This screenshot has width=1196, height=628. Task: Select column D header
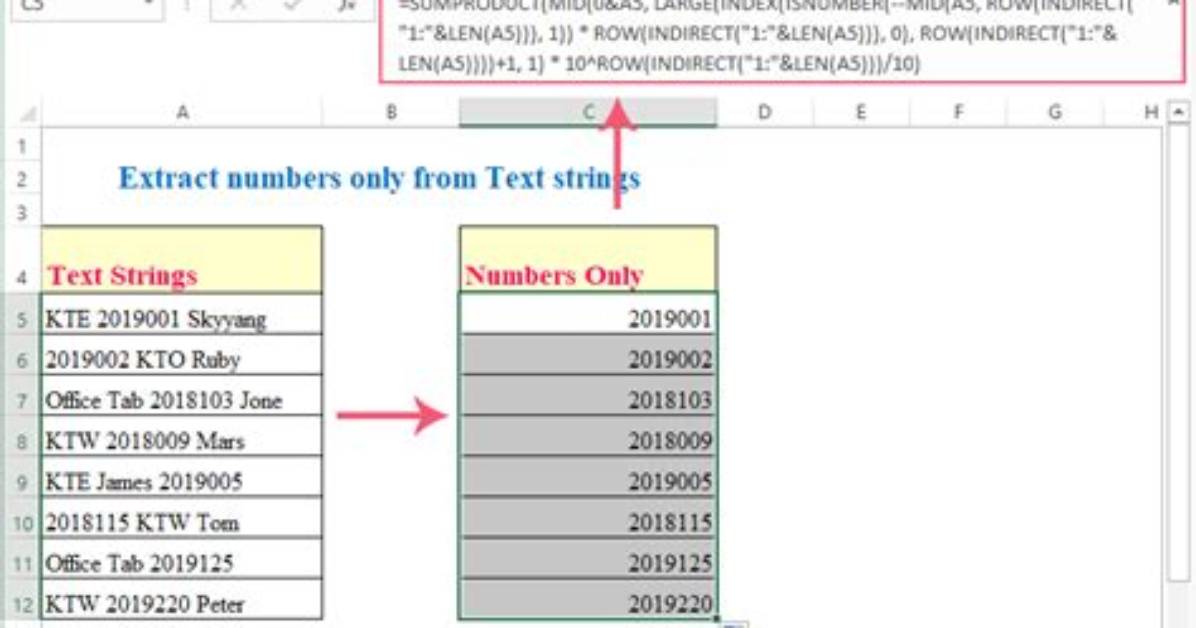point(764,113)
